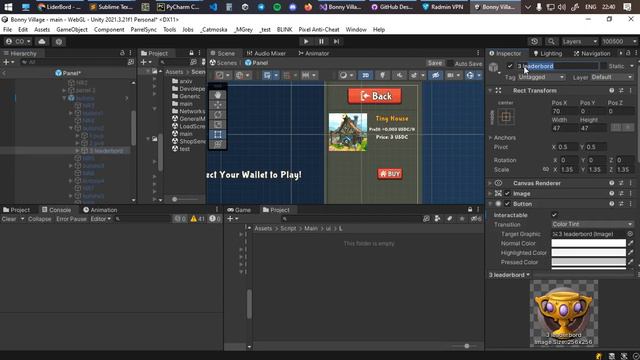
Task: Toggle the Auto Save checkbox
Action: 450,63
